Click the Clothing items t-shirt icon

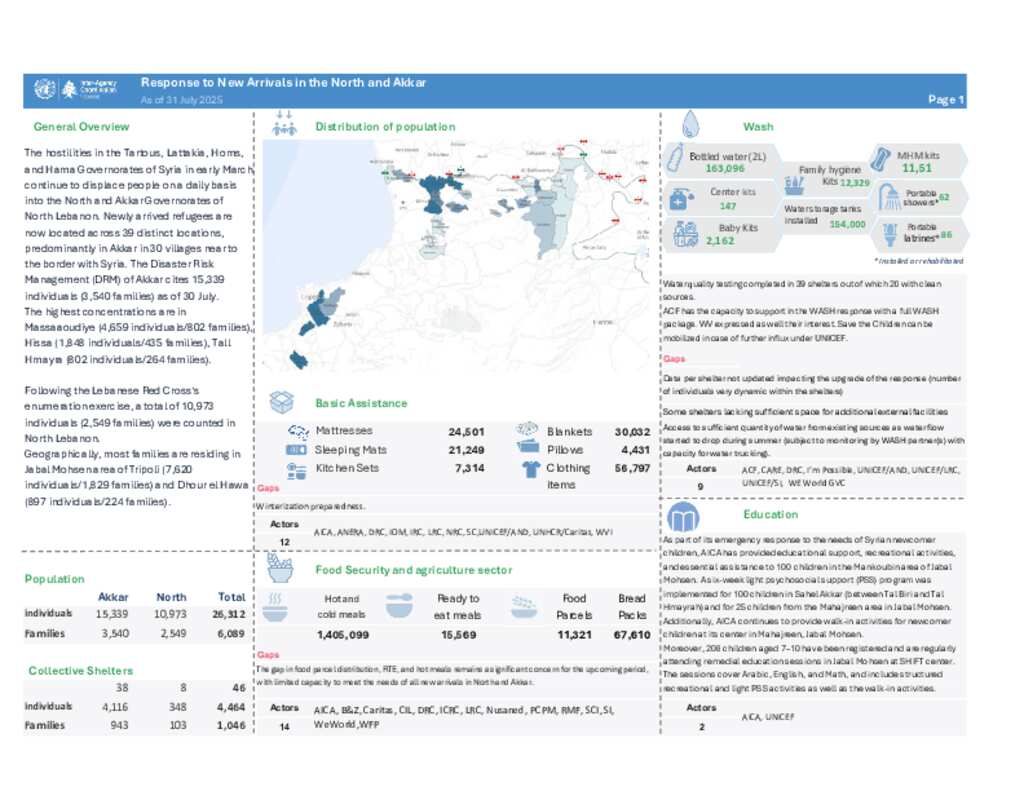tap(529, 467)
